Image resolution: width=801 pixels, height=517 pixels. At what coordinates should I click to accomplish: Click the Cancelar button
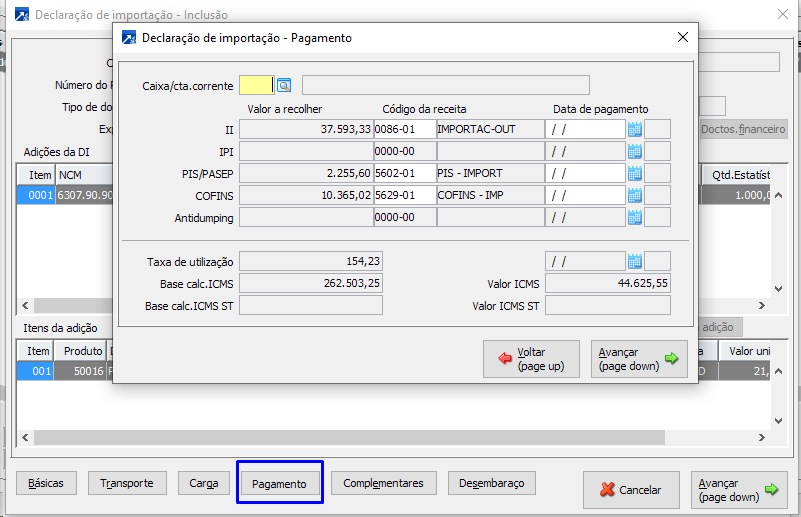click(x=631, y=489)
